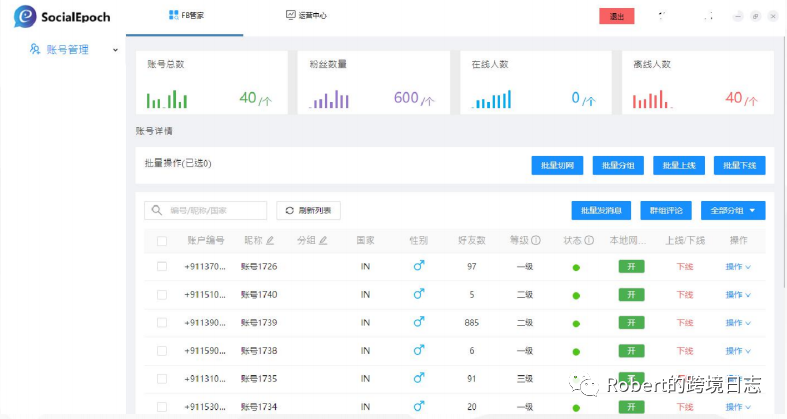Click the 批量上线 button
The height and width of the screenshot is (419, 787).
(679, 165)
